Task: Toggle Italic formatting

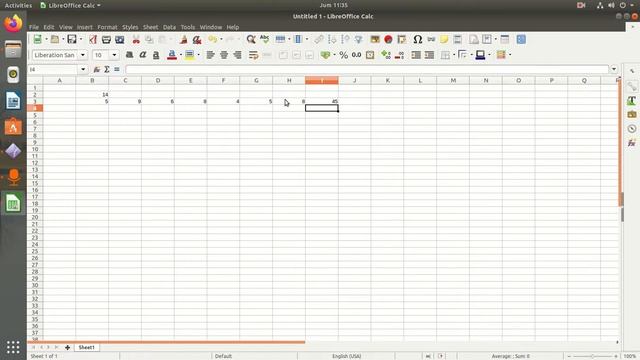Action: [143, 55]
